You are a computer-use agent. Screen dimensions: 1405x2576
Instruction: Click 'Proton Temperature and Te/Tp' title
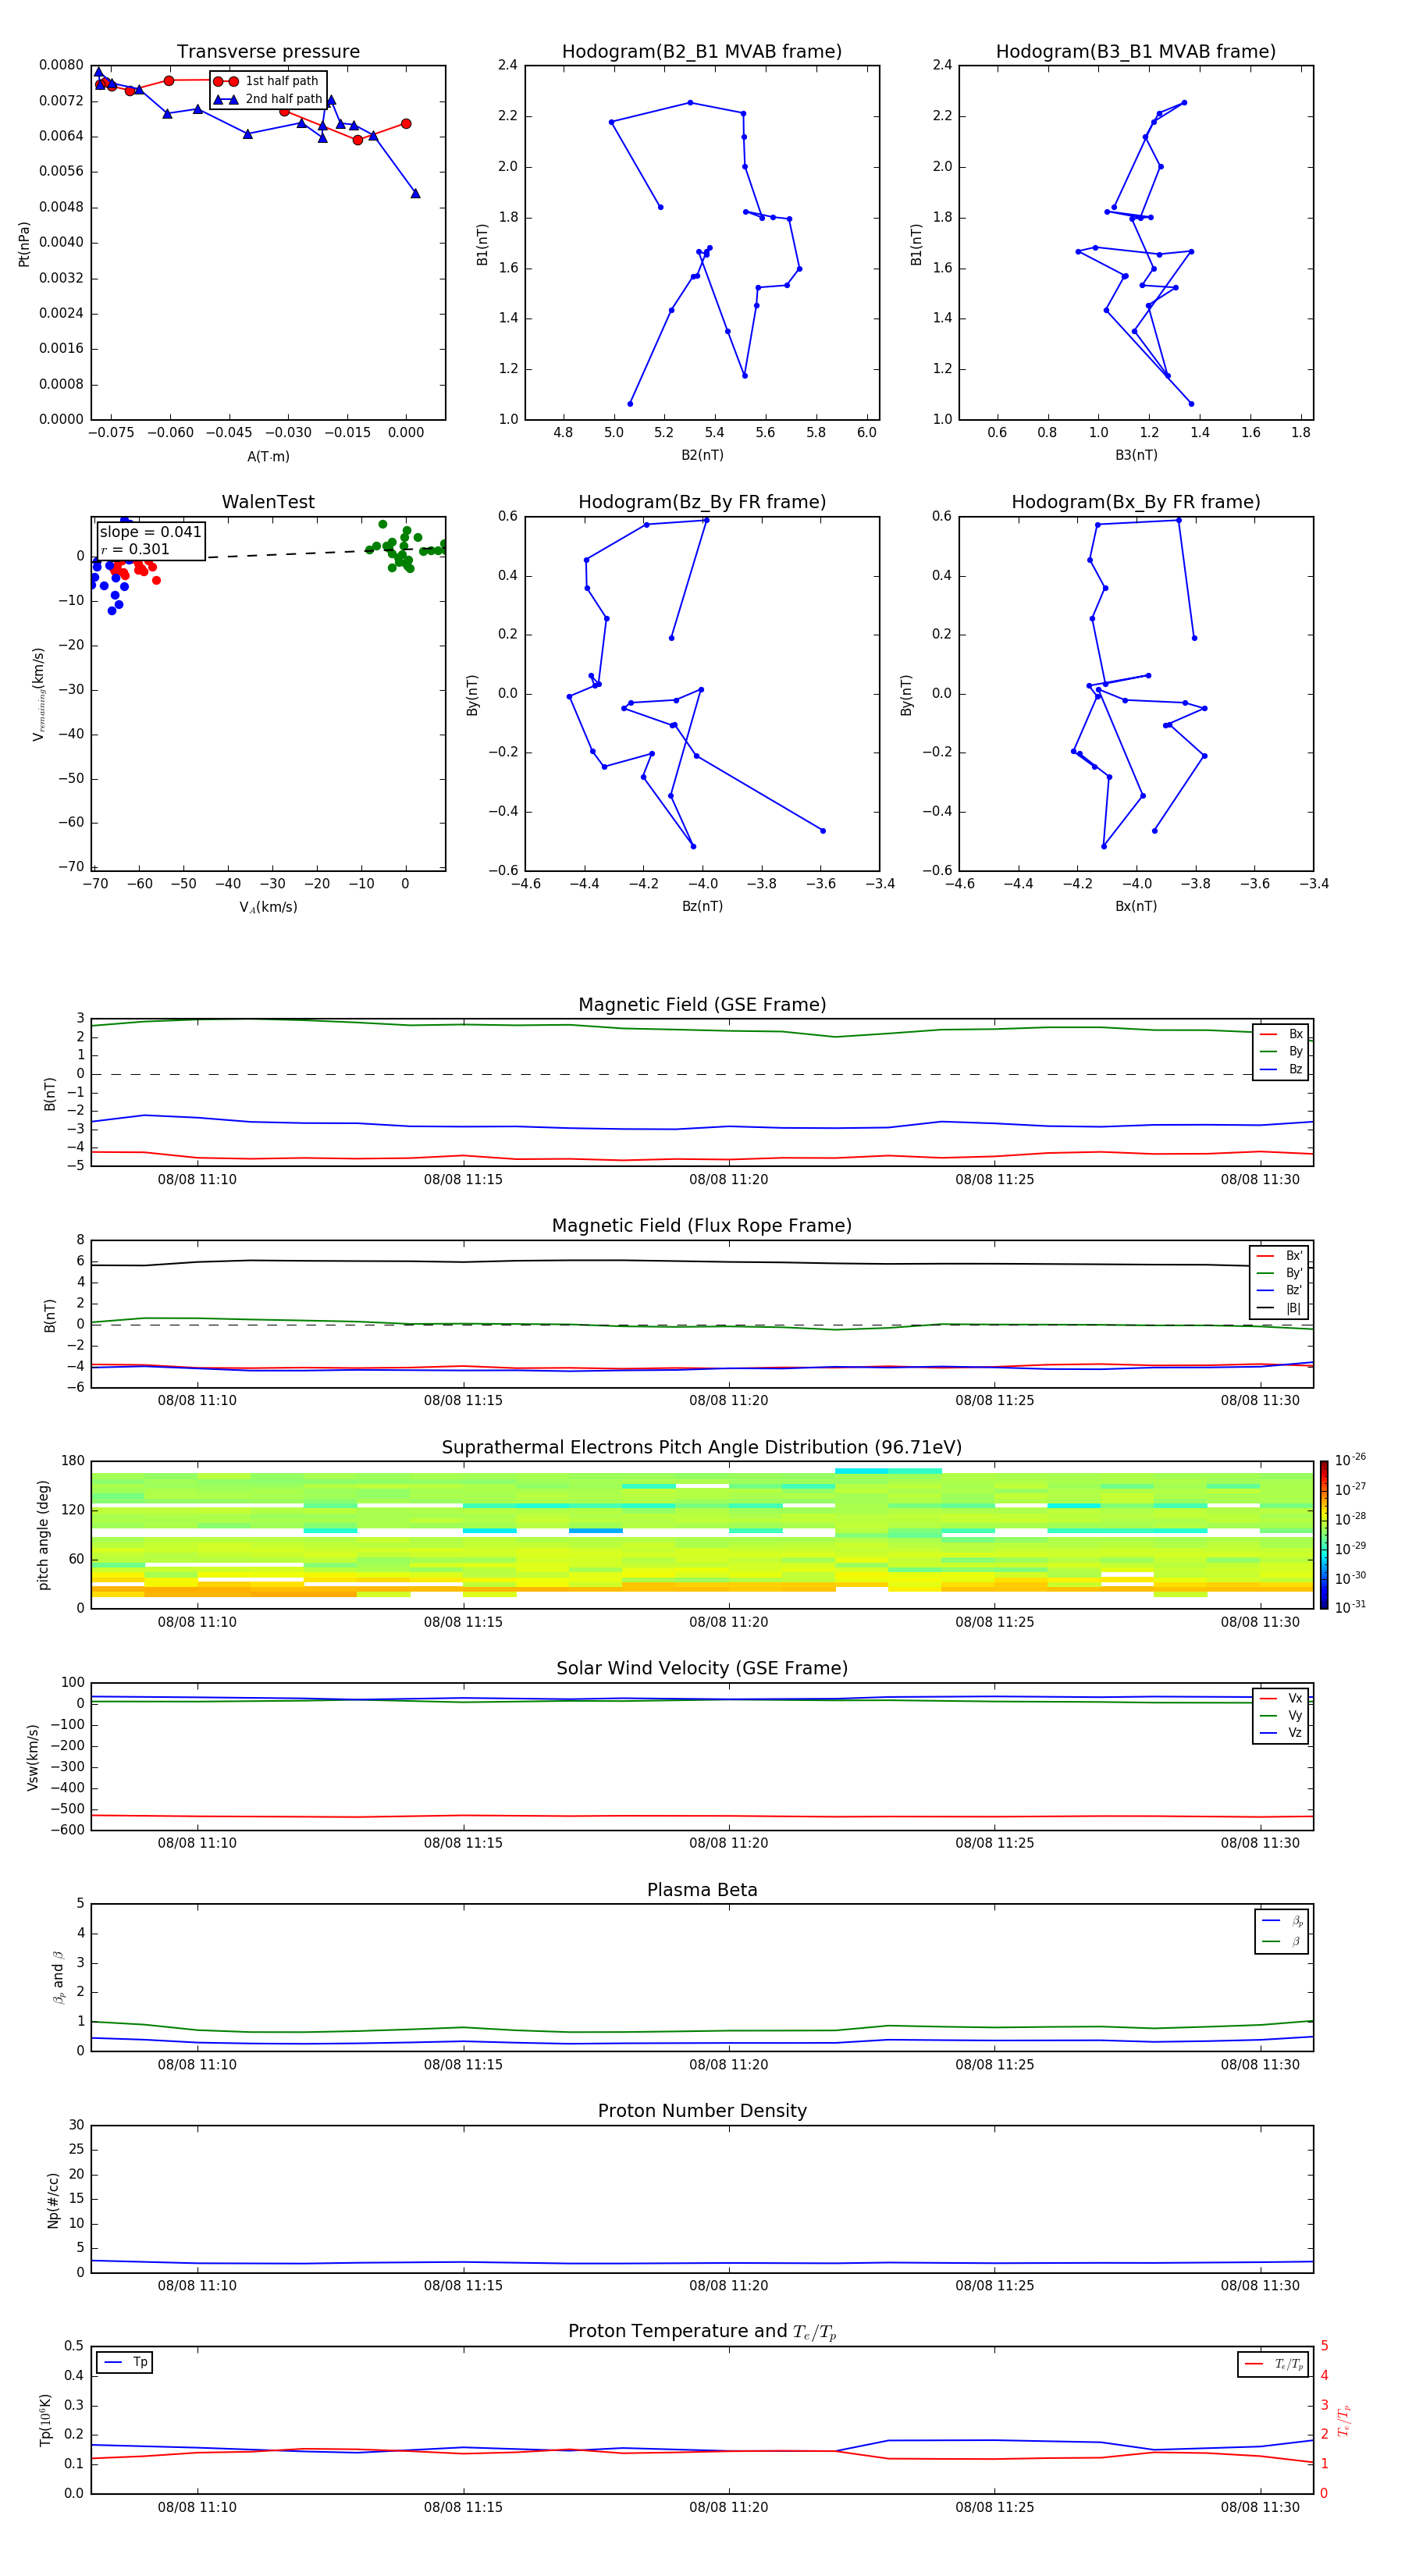point(702,2332)
